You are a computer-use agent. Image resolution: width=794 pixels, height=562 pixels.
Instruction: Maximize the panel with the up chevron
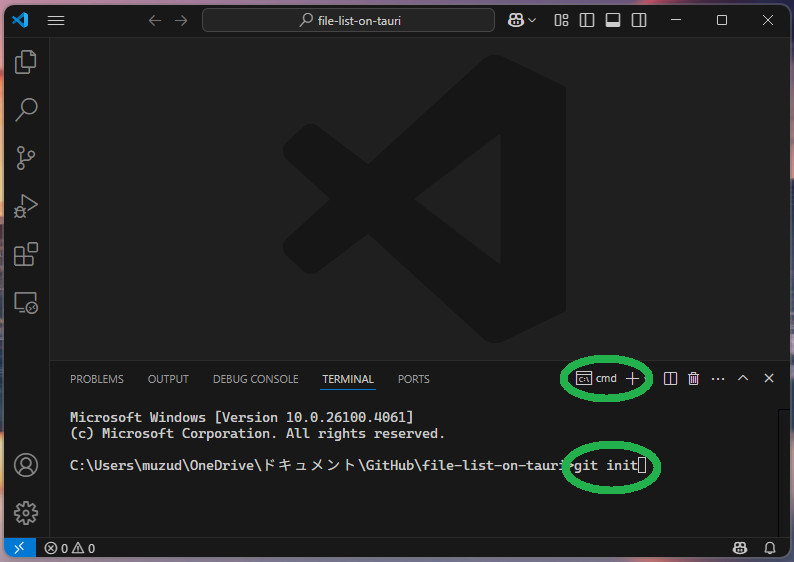[x=743, y=378]
